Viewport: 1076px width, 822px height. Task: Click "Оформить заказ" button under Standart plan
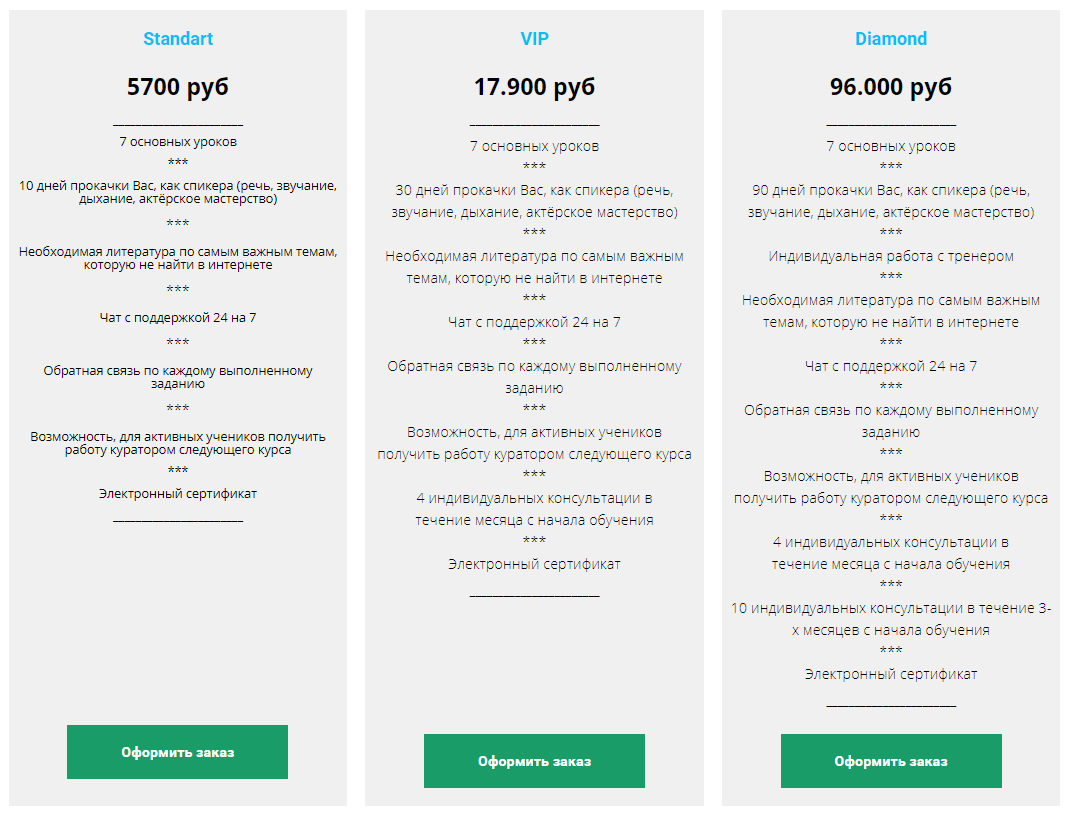[x=177, y=752]
